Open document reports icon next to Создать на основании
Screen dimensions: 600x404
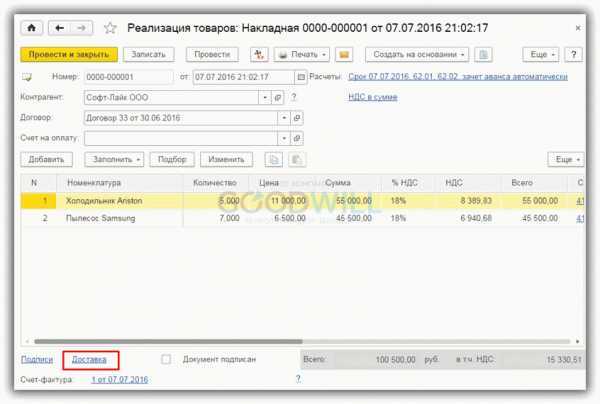point(483,55)
